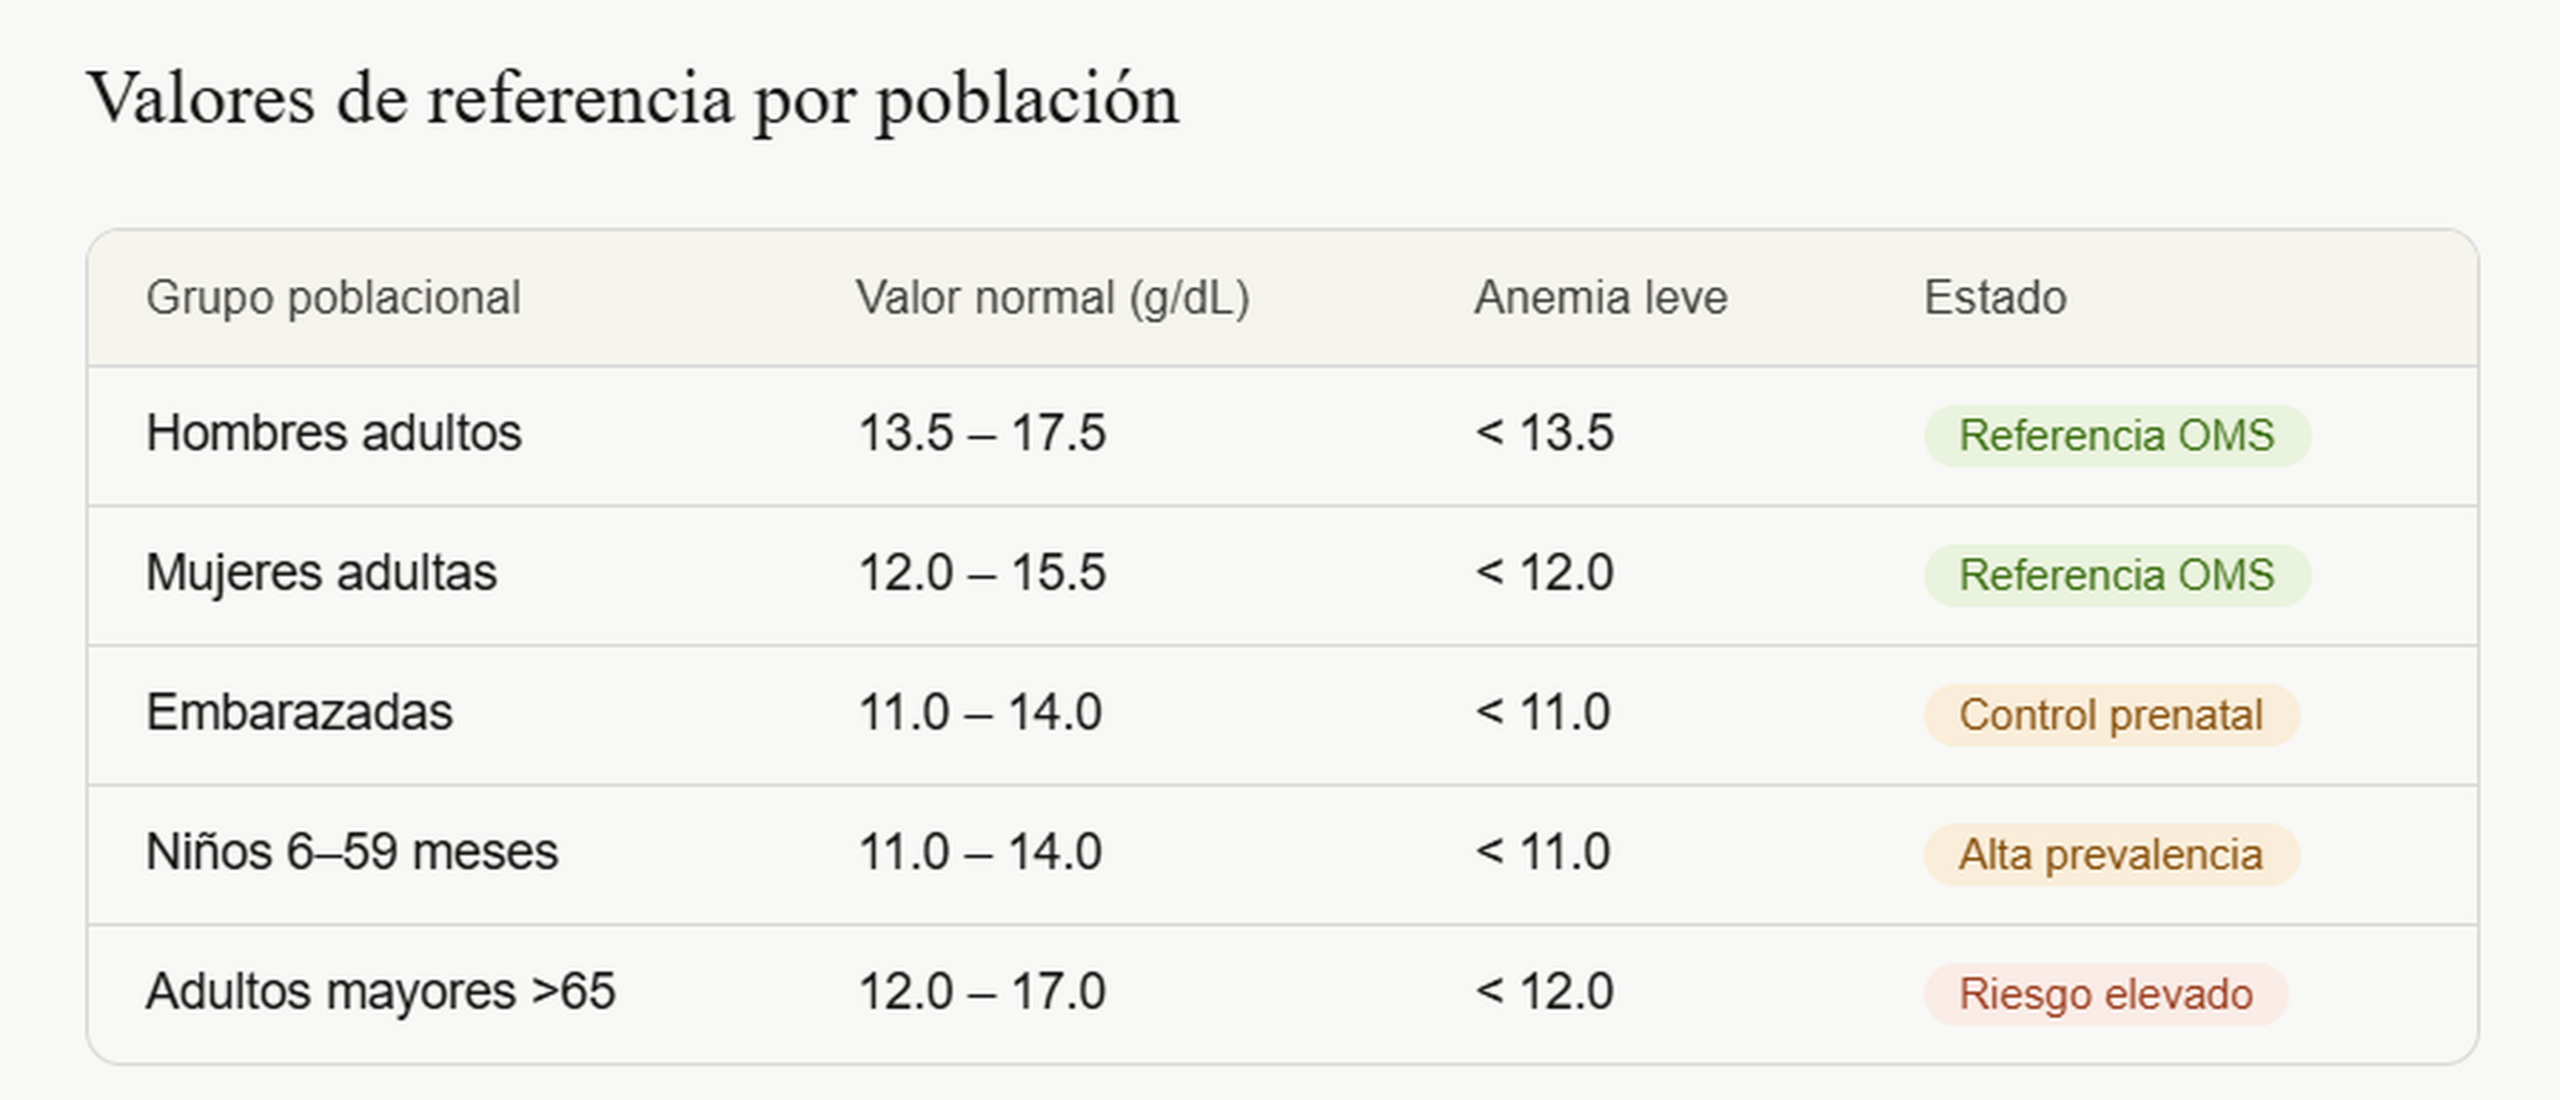
Task: Click Referencia OMS badge for Mujeres adultas
Action: (2117, 575)
